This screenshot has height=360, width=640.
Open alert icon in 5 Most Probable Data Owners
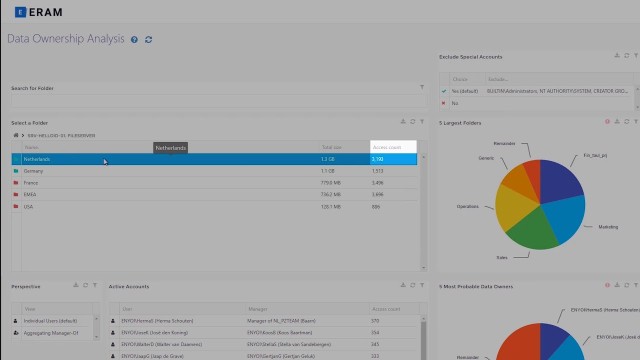607,285
